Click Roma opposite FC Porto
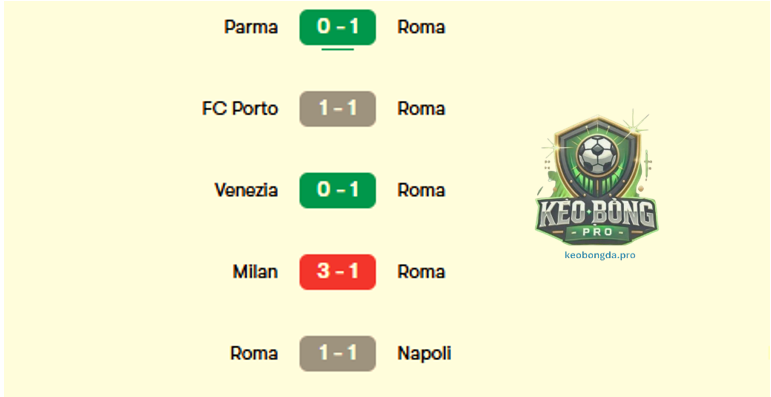 (421, 109)
